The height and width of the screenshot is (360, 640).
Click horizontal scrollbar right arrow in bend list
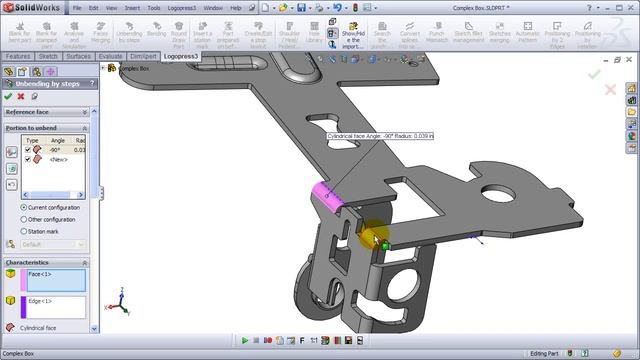click(x=80, y=195)
